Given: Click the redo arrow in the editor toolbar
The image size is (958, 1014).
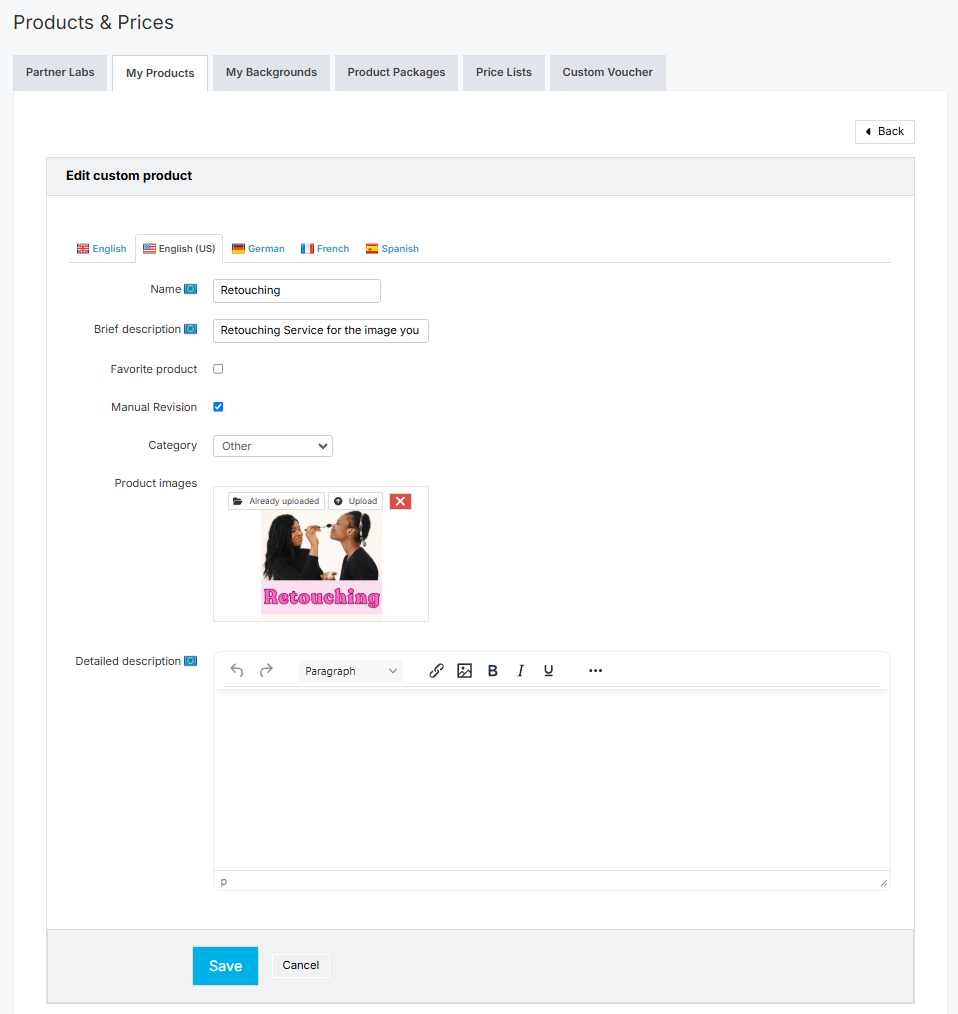Looking at the screenshot, I should tap(266, 671).
